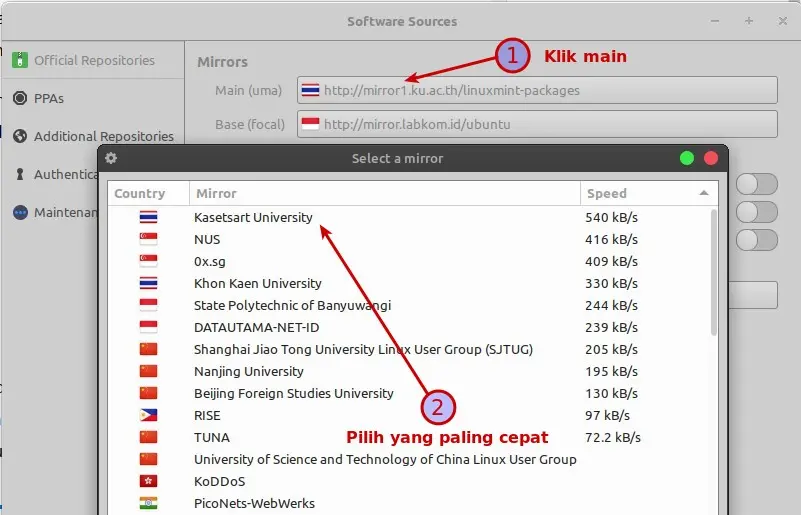Click 416 kB/s speed value
Image resolution: width=801 pixels, height=515 pixels.
611,239
